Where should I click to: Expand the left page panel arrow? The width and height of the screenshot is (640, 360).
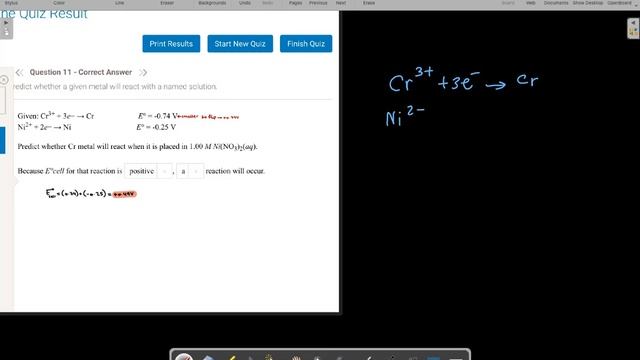point(6,29)
